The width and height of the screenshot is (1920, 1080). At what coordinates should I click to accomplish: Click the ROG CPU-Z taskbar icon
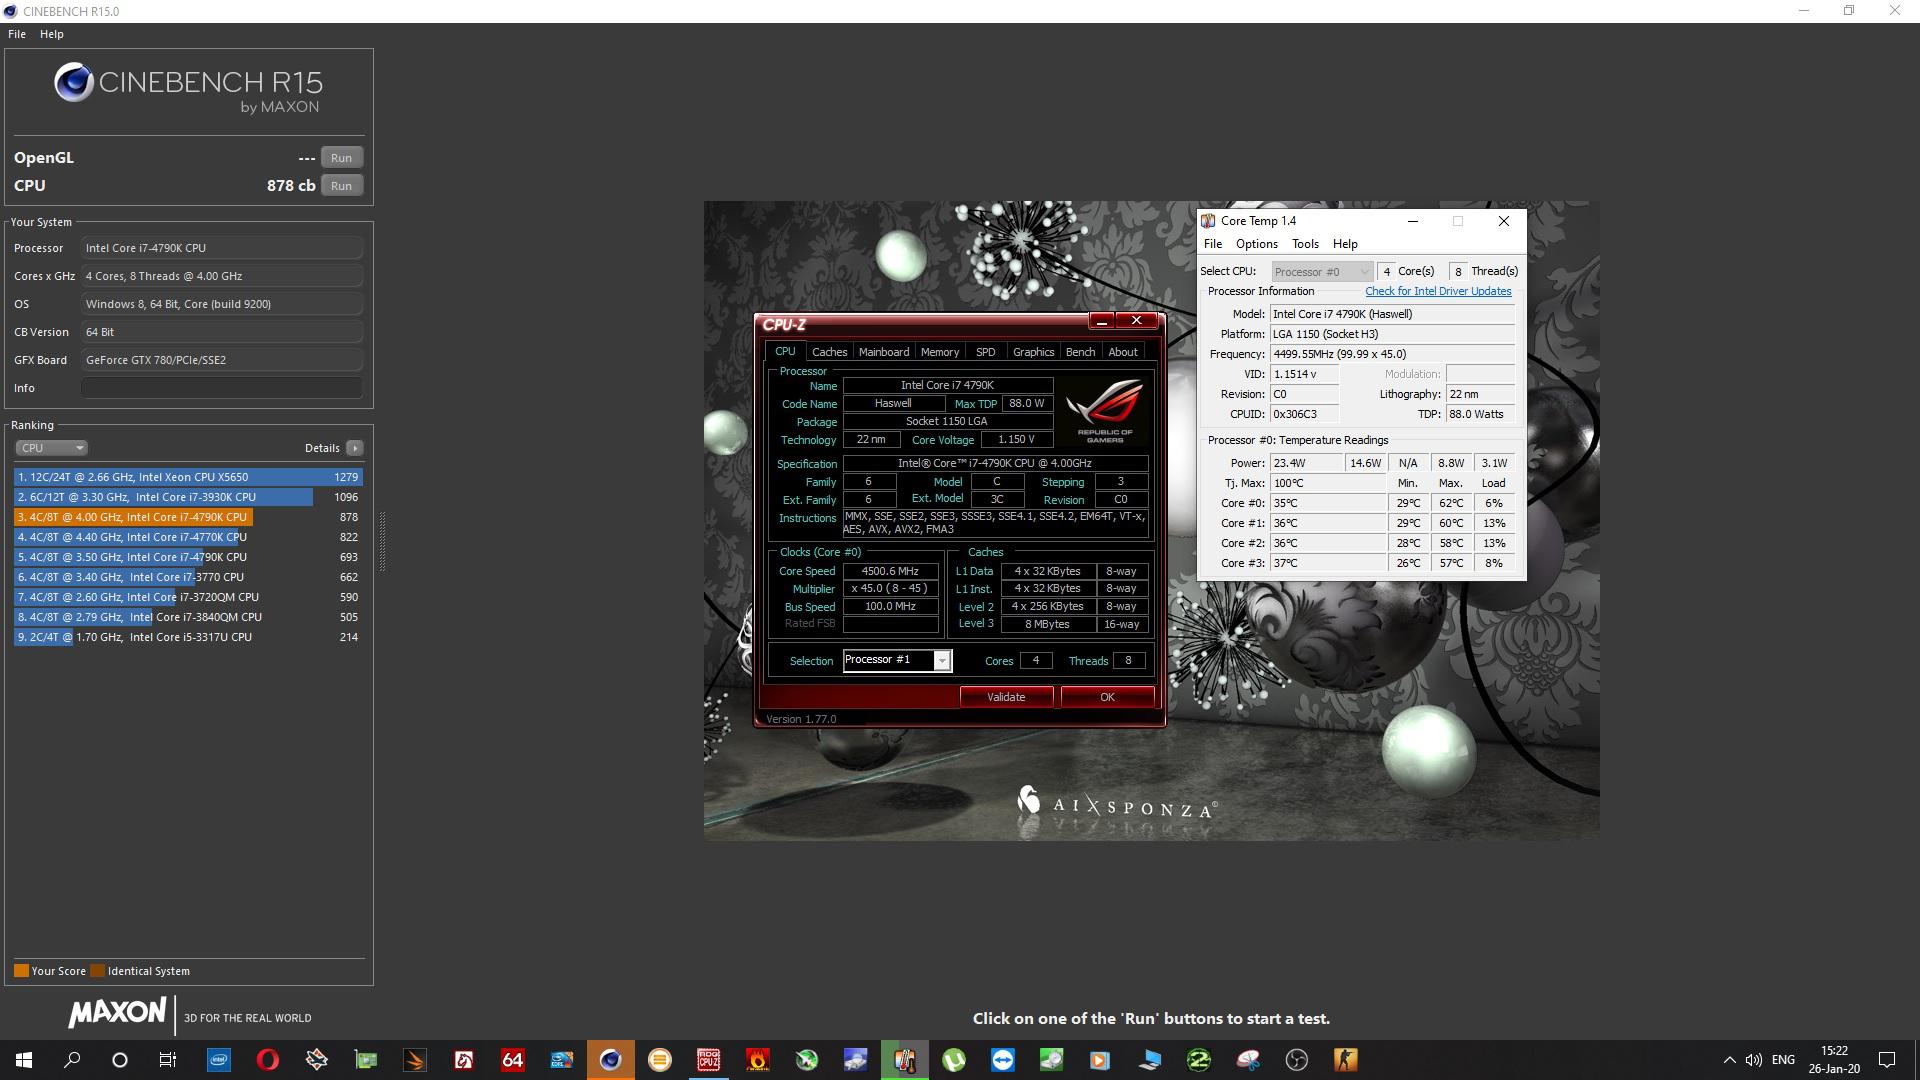(x=708, y=1060)
